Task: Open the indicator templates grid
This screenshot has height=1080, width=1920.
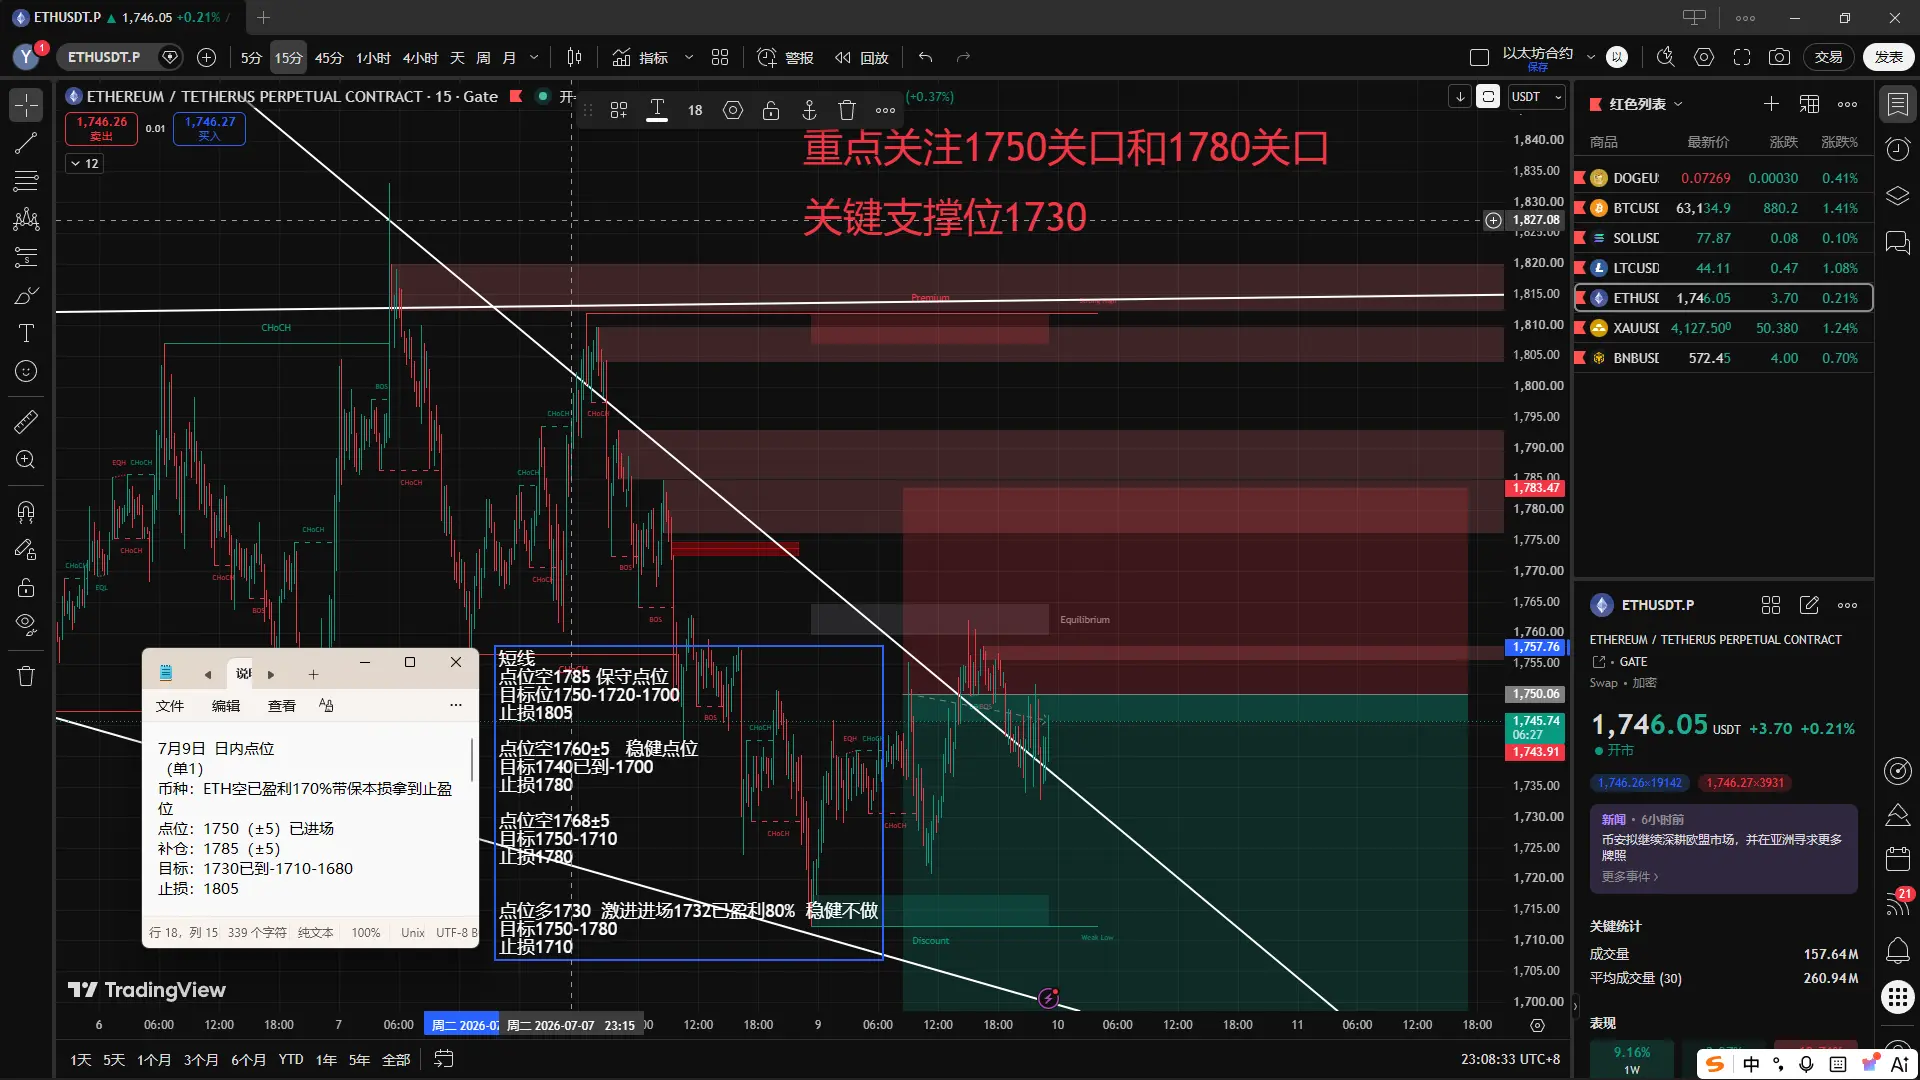Action: tap(720, 57)
